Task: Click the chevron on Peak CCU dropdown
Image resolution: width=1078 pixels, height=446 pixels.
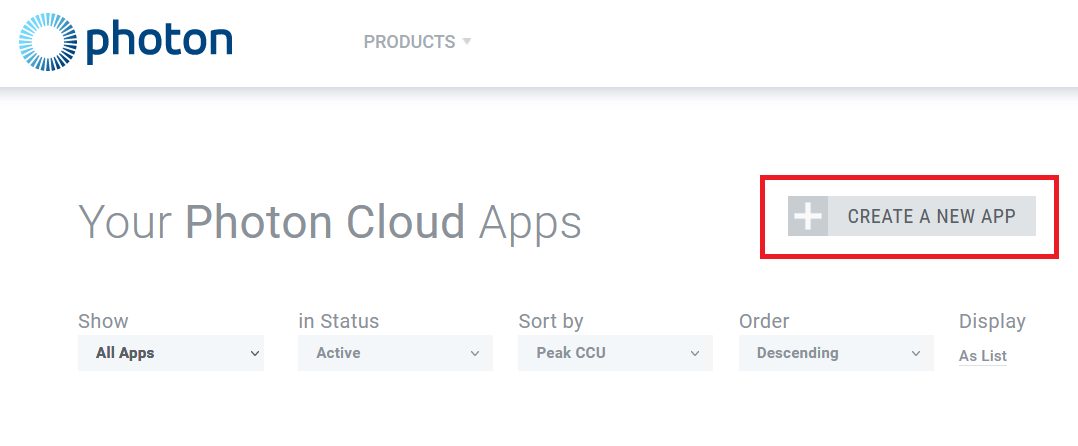Action: point(695,353)
